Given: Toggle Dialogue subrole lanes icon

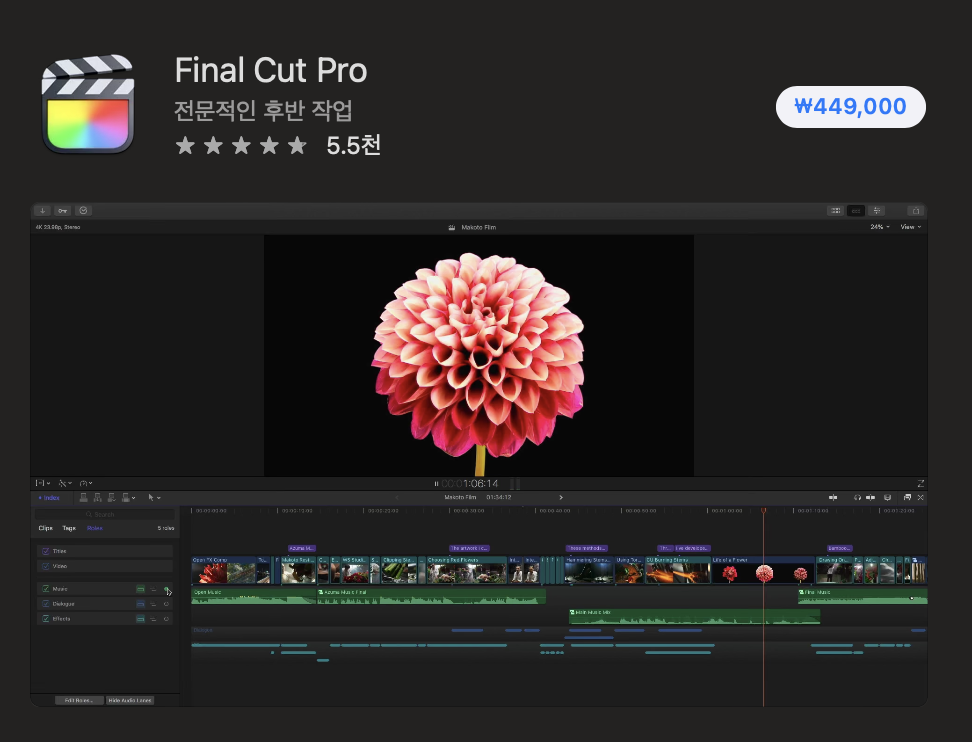Looking at the screenshot, I should [153, 604].
